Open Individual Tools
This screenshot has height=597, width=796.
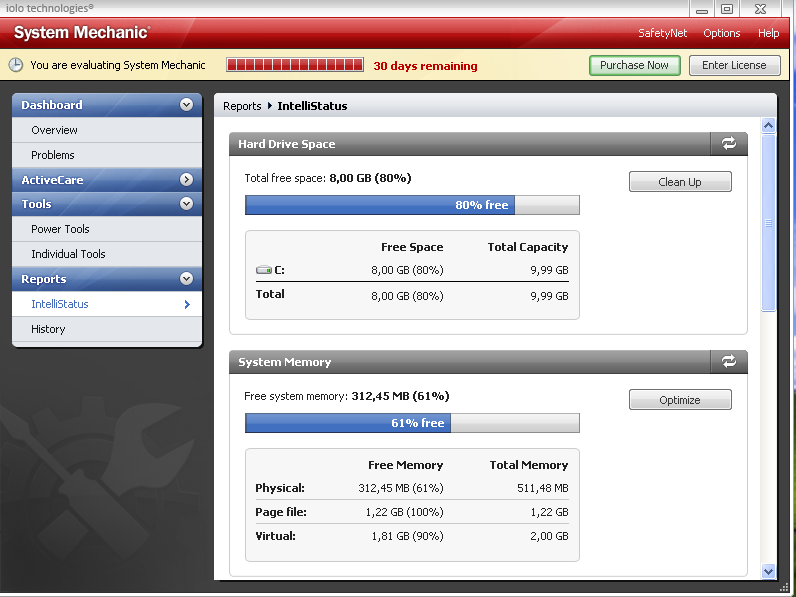tap(107, 254)
